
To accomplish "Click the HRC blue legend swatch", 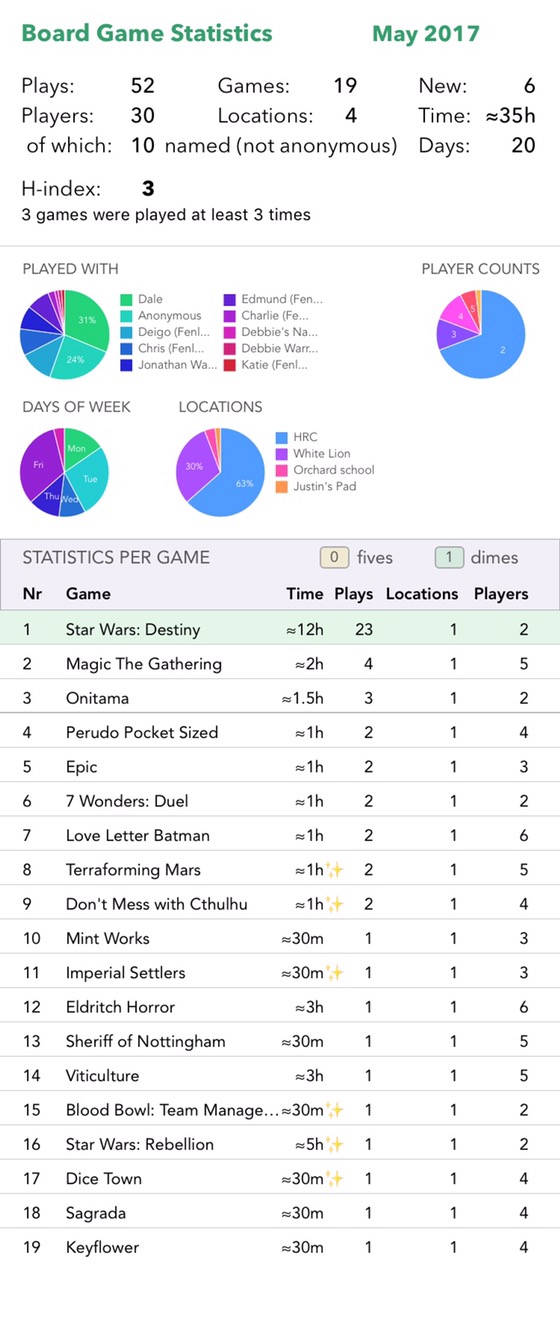I will click(x=281, y=438).
